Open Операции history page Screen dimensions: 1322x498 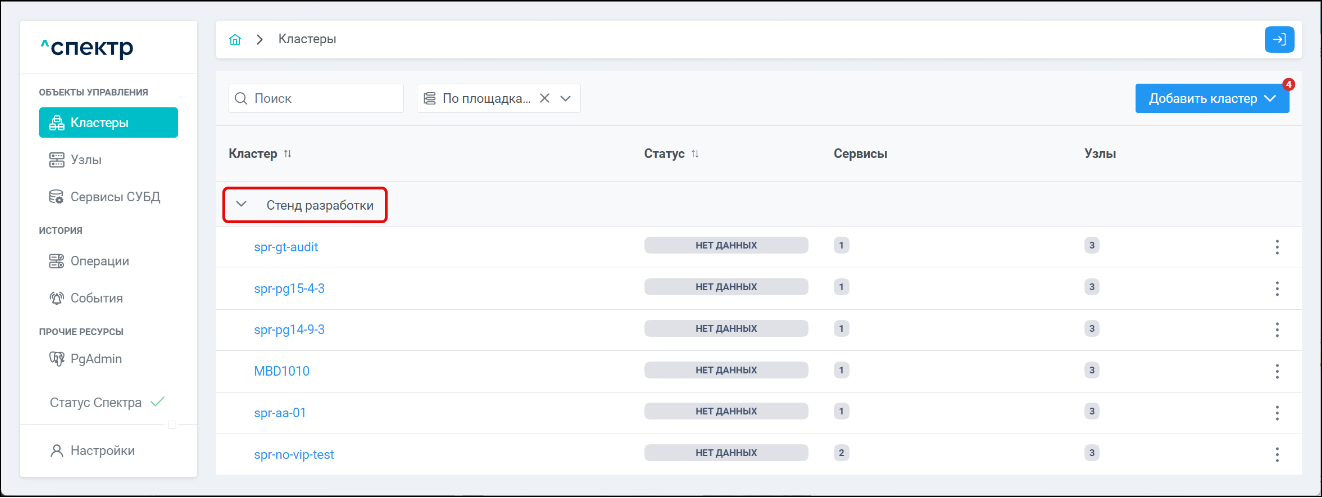pos(99,261)
